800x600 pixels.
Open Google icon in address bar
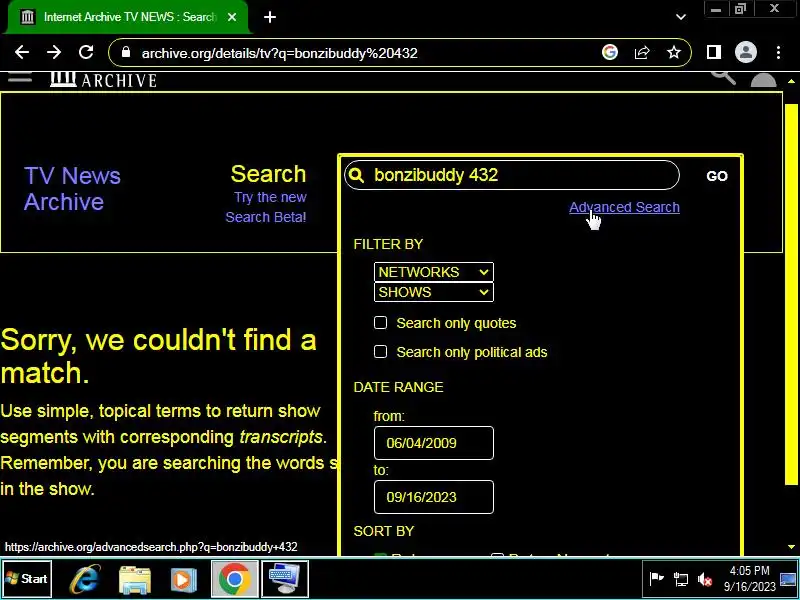[610, 52]
